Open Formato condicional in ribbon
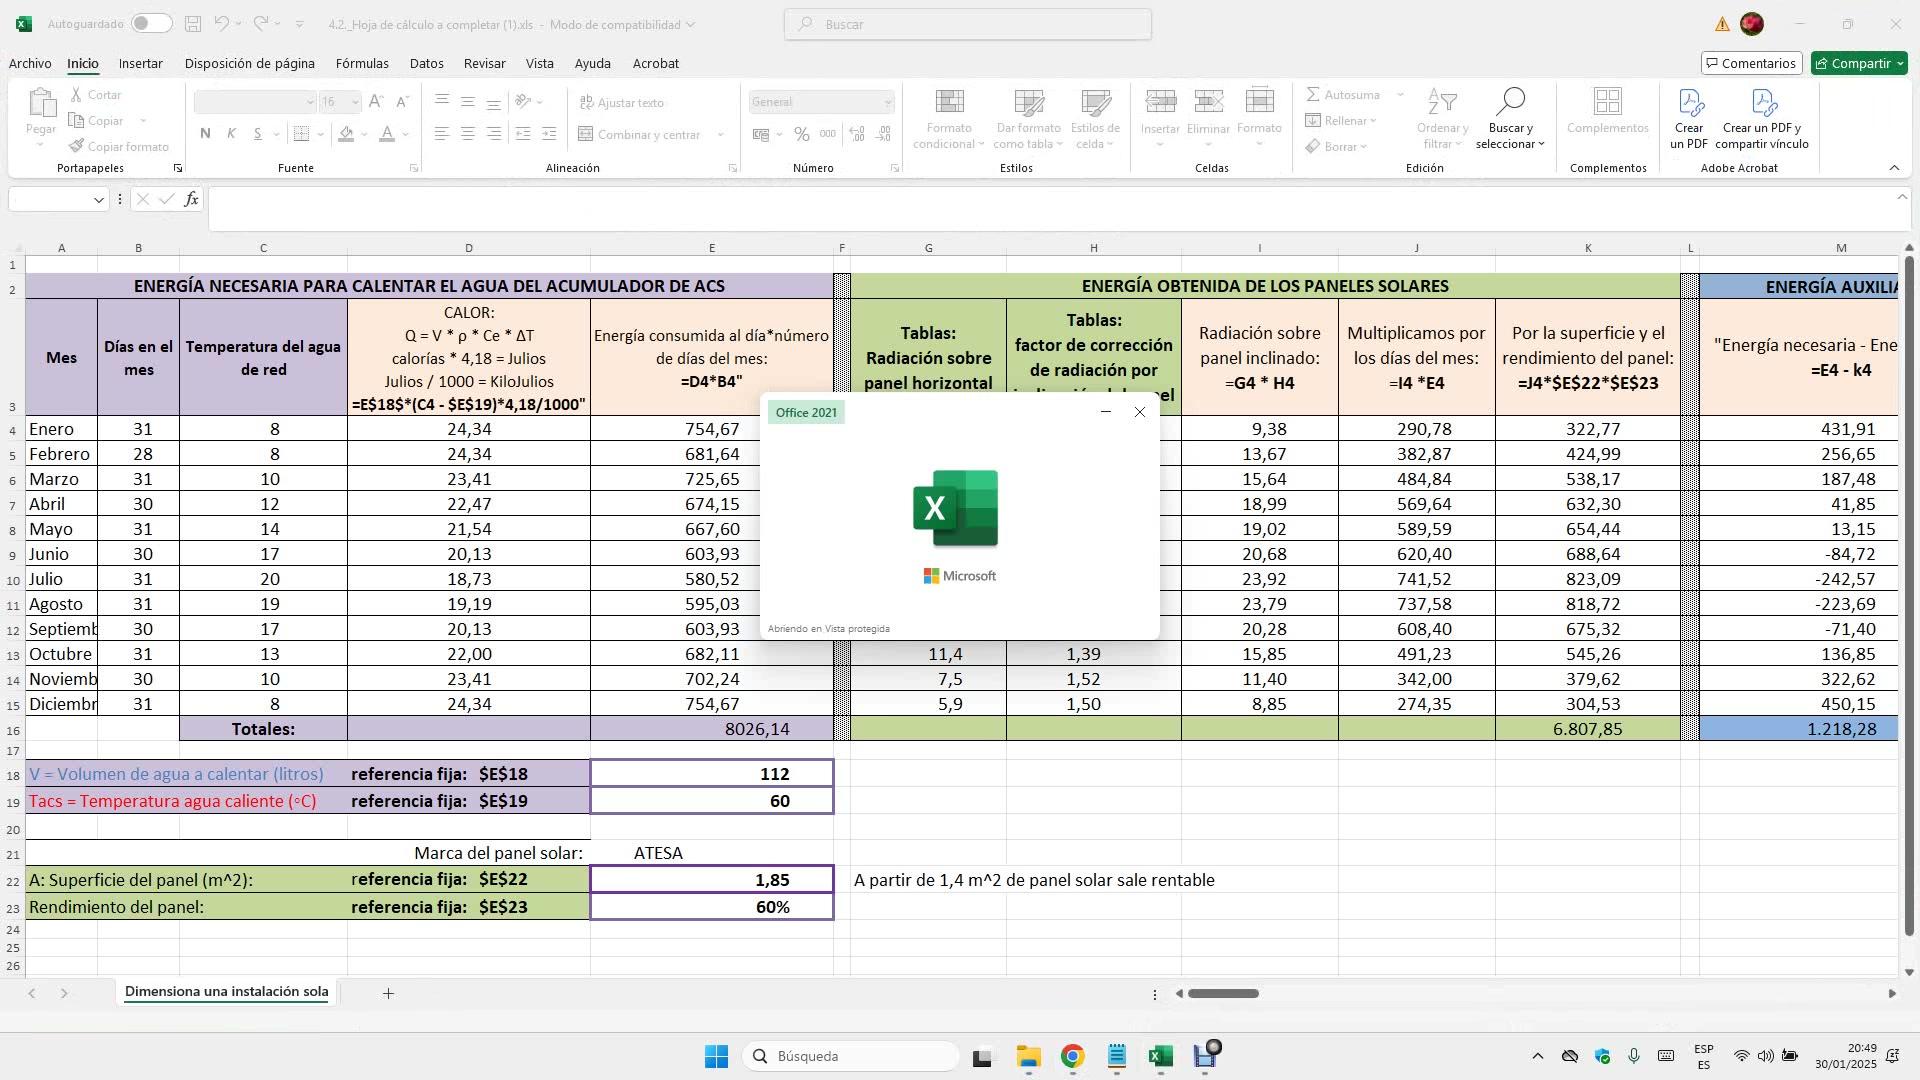This screenshot has width=1920, height=1080. coord(948,119)
